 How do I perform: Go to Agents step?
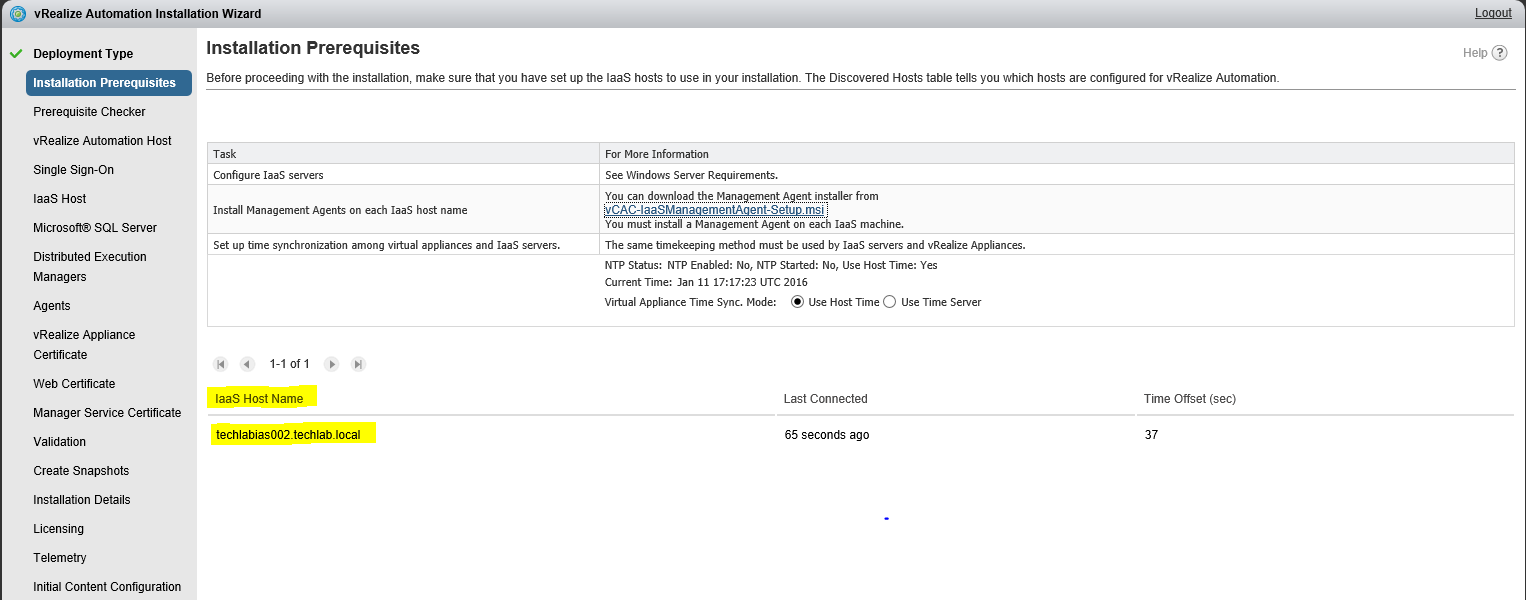[52, 306]
